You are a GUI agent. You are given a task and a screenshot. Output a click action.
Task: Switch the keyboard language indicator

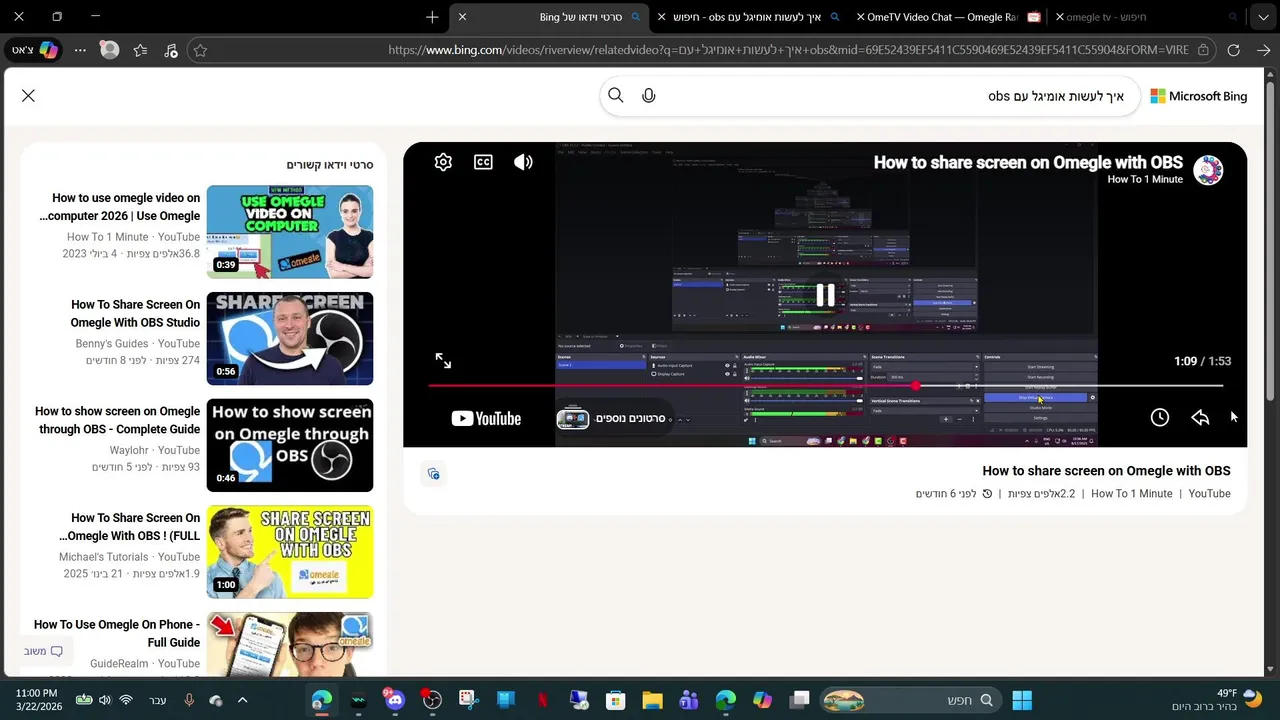click(158, 700)
